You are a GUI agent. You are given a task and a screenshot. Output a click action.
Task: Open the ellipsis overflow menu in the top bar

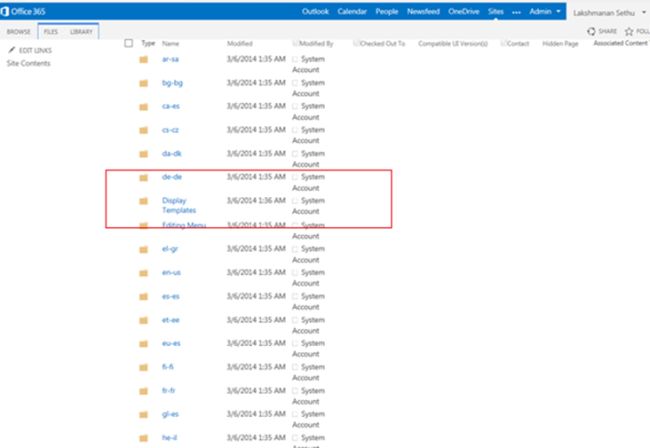click(516, 11)
